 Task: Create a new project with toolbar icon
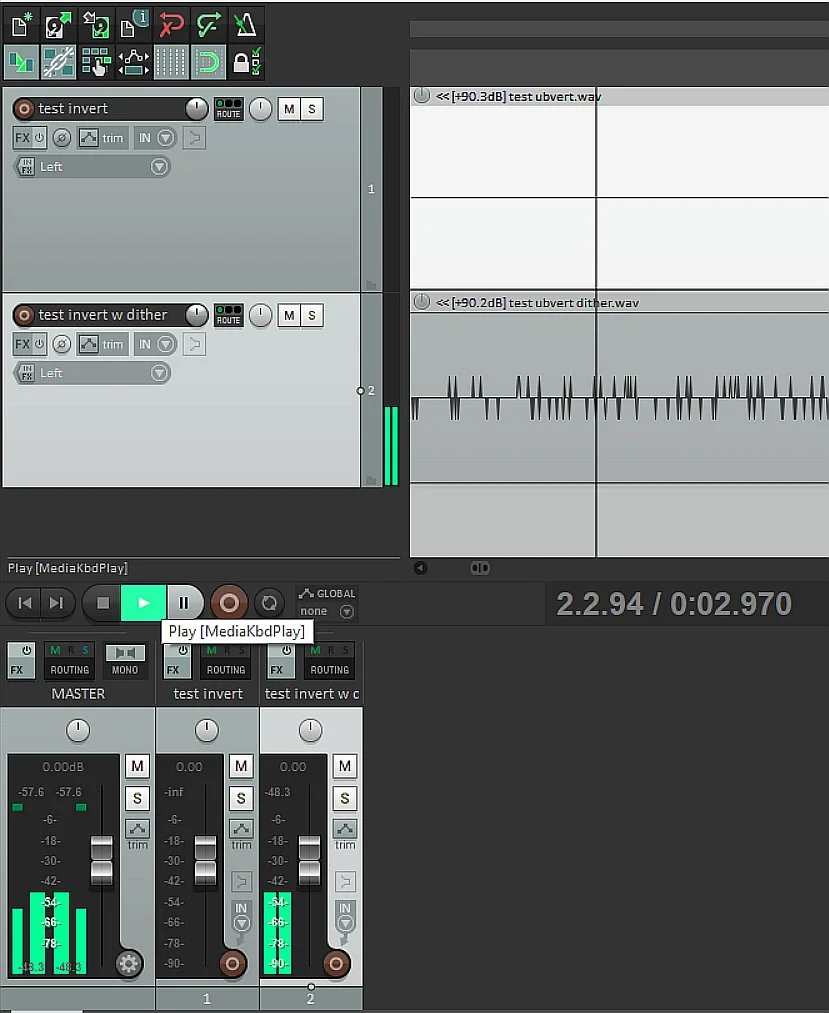tap(21, 26)
